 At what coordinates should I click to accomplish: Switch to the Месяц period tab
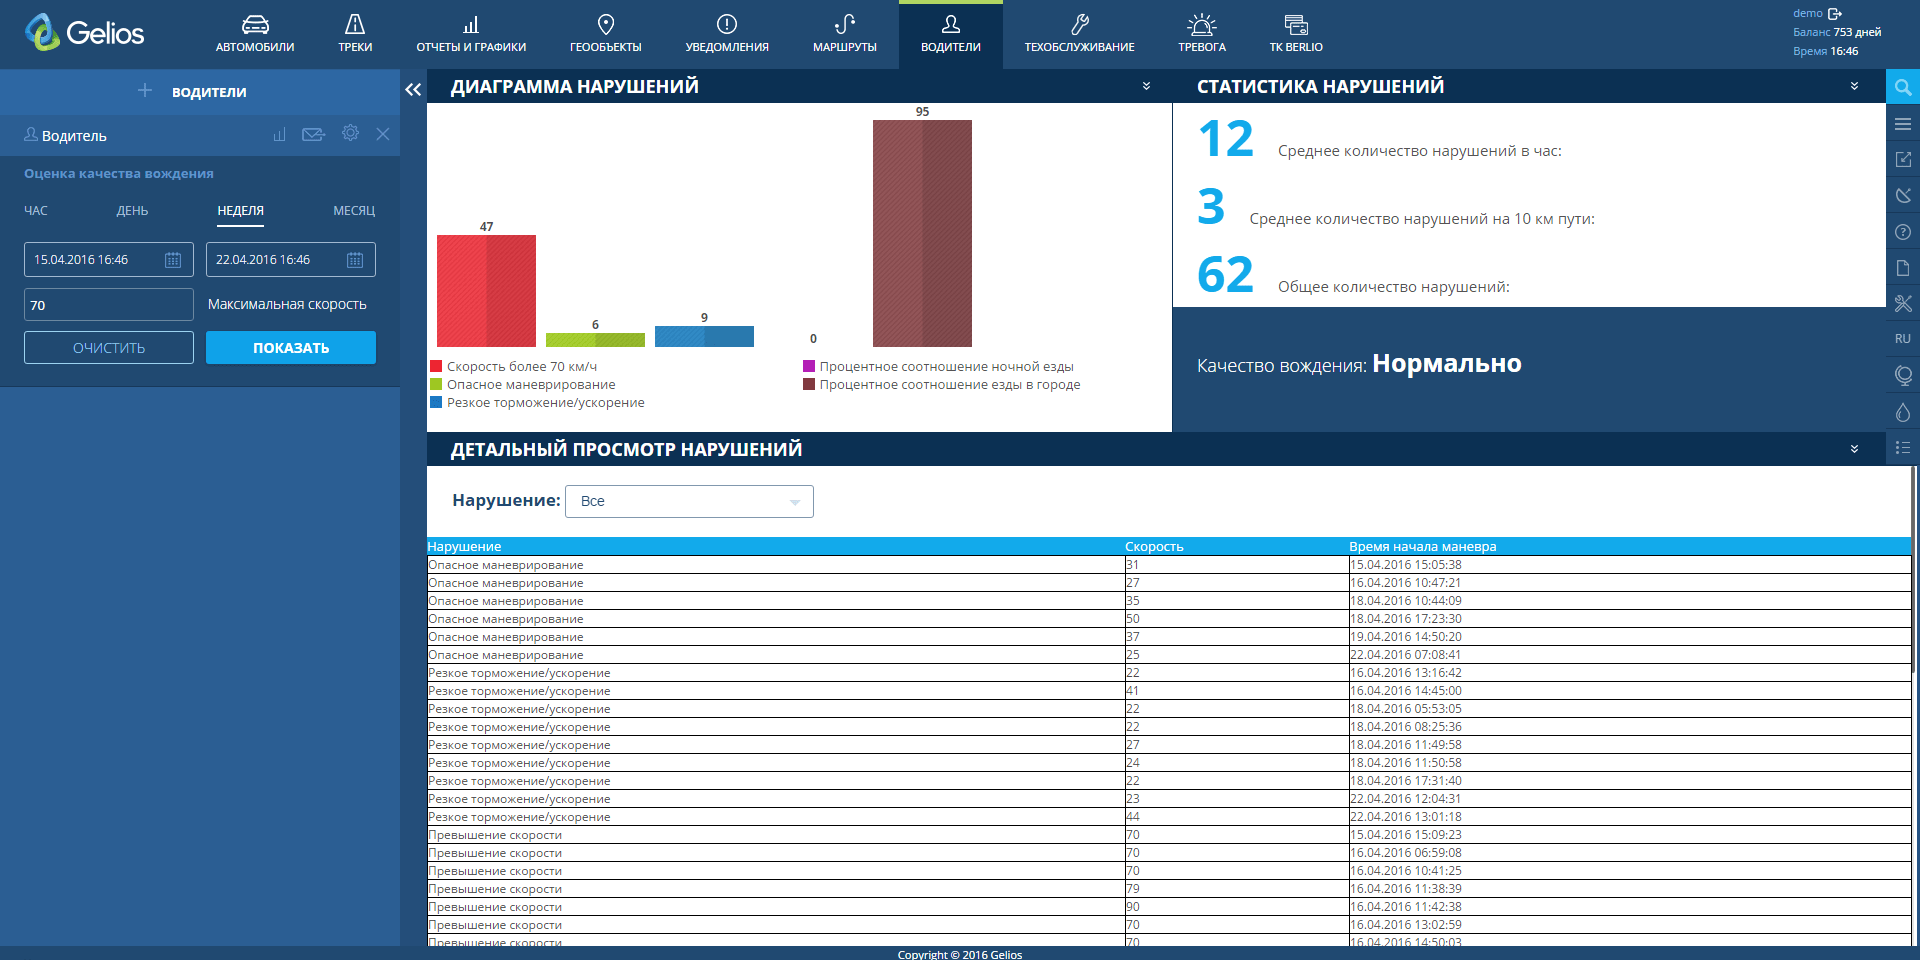354,211
